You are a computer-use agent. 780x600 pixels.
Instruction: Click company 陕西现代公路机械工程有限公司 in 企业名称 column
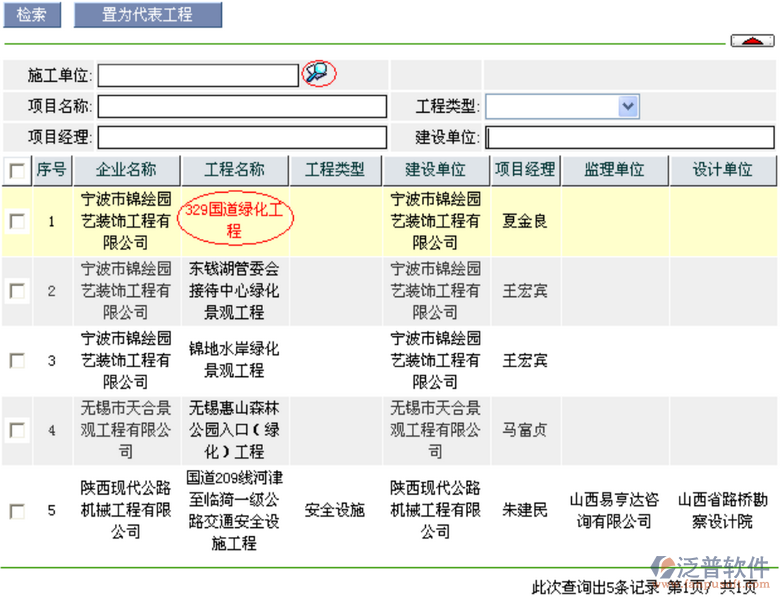(x=126, y=510)
